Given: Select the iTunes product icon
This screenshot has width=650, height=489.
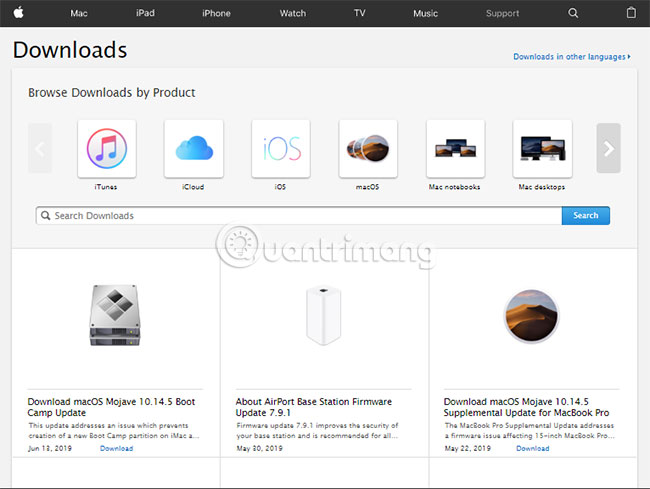Looking at the screenshot, I should [107, 149].
